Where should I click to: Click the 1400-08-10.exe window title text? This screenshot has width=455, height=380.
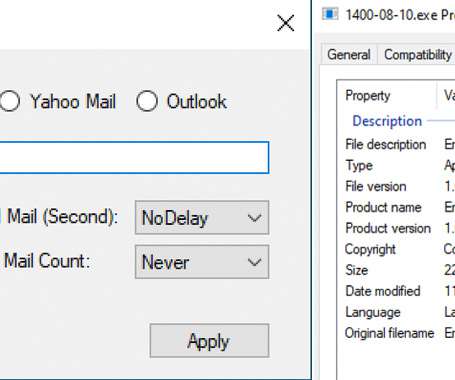click(400, 15)
